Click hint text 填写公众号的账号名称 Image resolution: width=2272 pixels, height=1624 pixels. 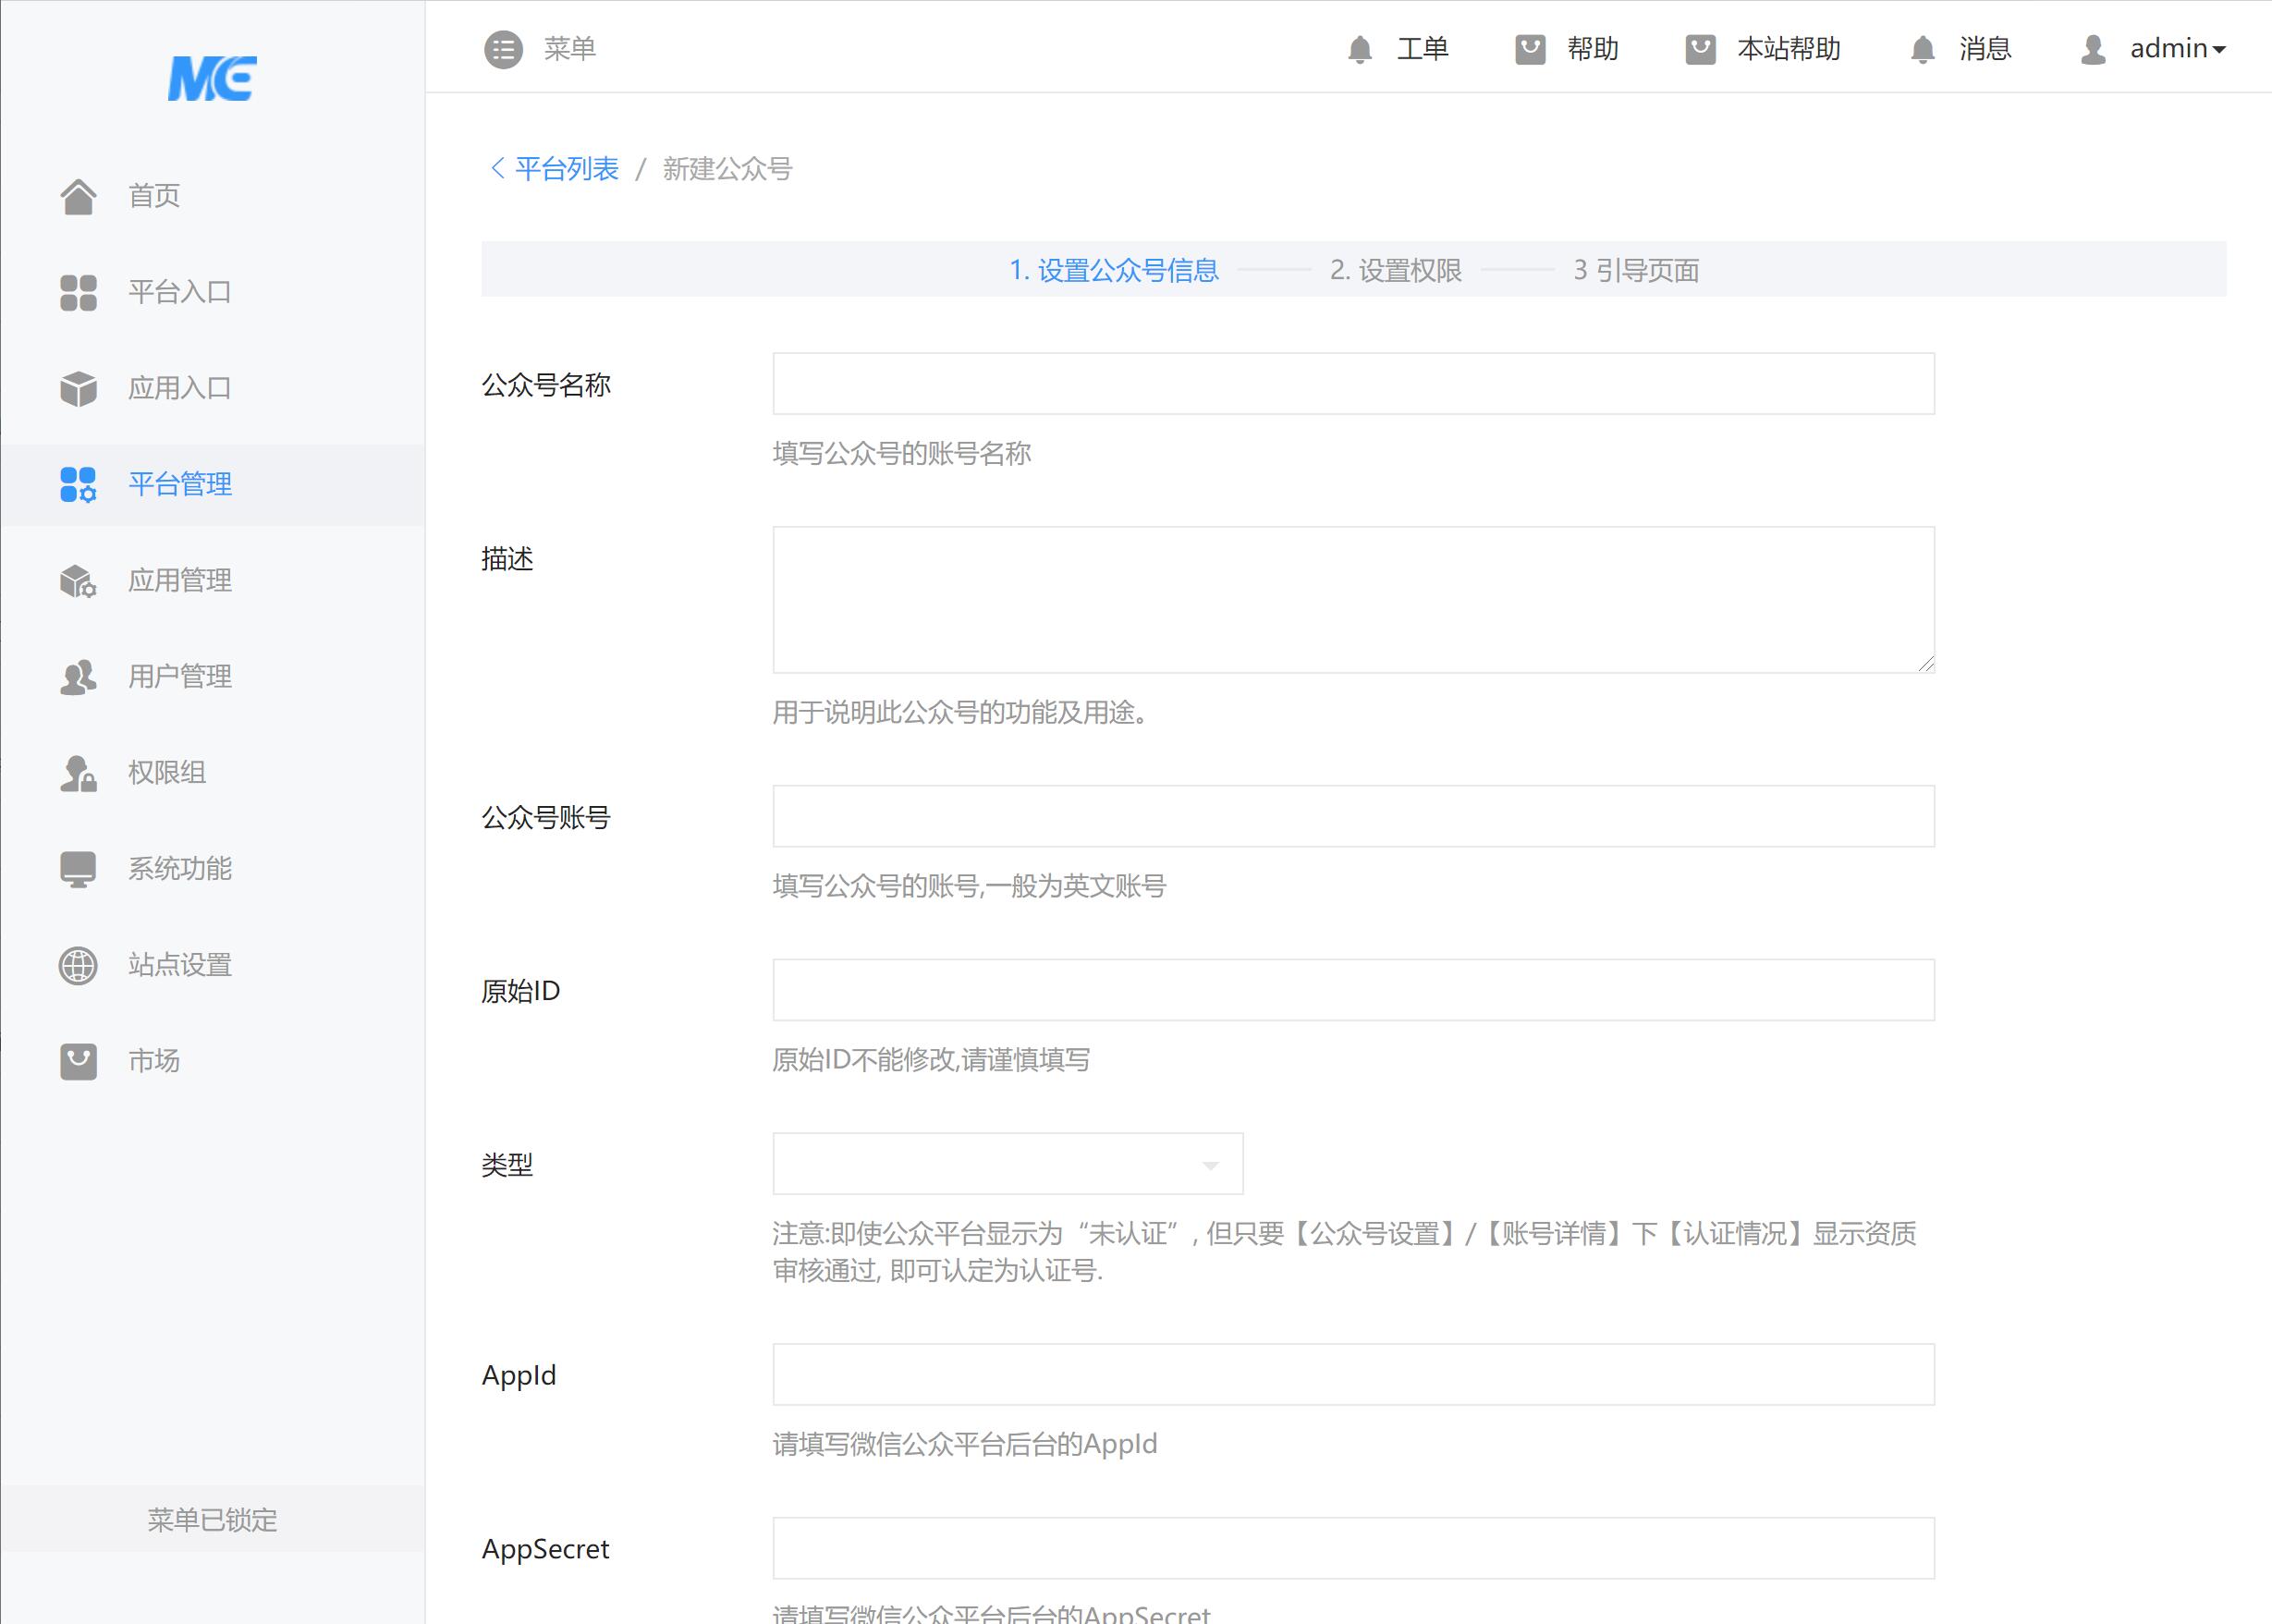coord(901,453)
